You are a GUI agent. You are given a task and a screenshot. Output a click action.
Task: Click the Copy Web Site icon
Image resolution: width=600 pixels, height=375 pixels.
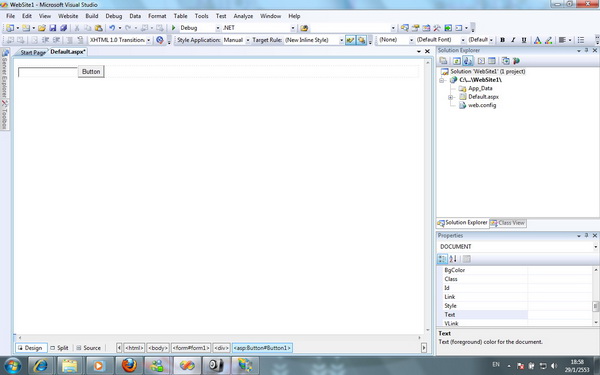(505, 61)
